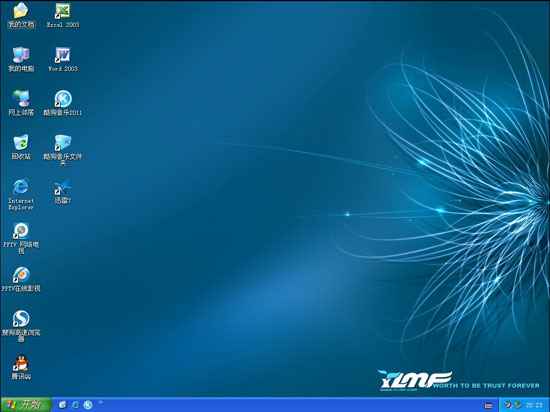Click the language bar keyboard icon
Image resolution: width=550 pixels, height=412 pixels.
coord(488,405)
